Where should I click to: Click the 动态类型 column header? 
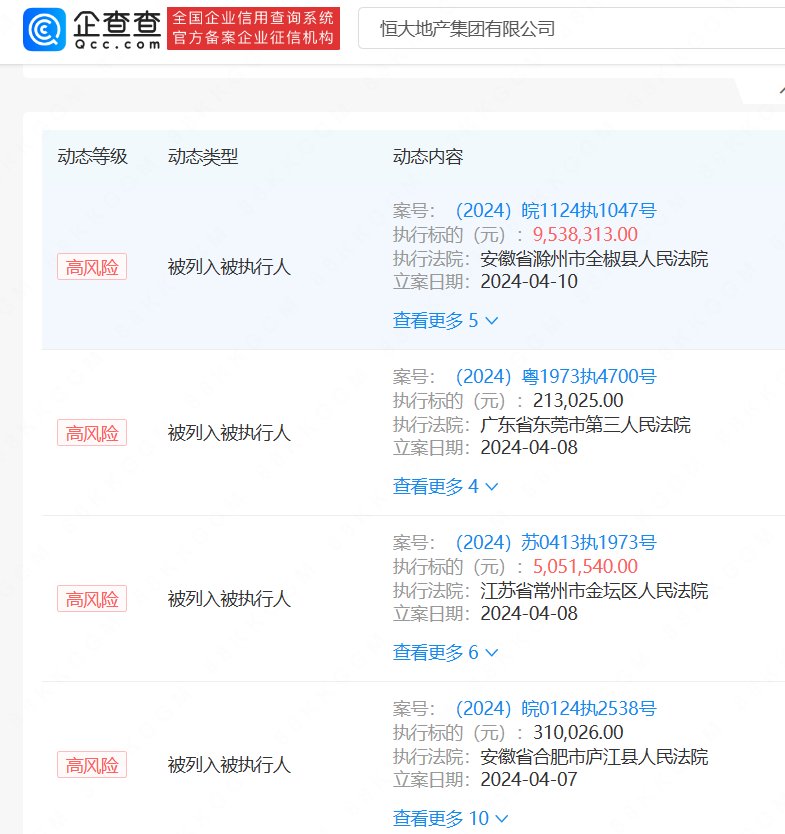click(x=203, y=157)
